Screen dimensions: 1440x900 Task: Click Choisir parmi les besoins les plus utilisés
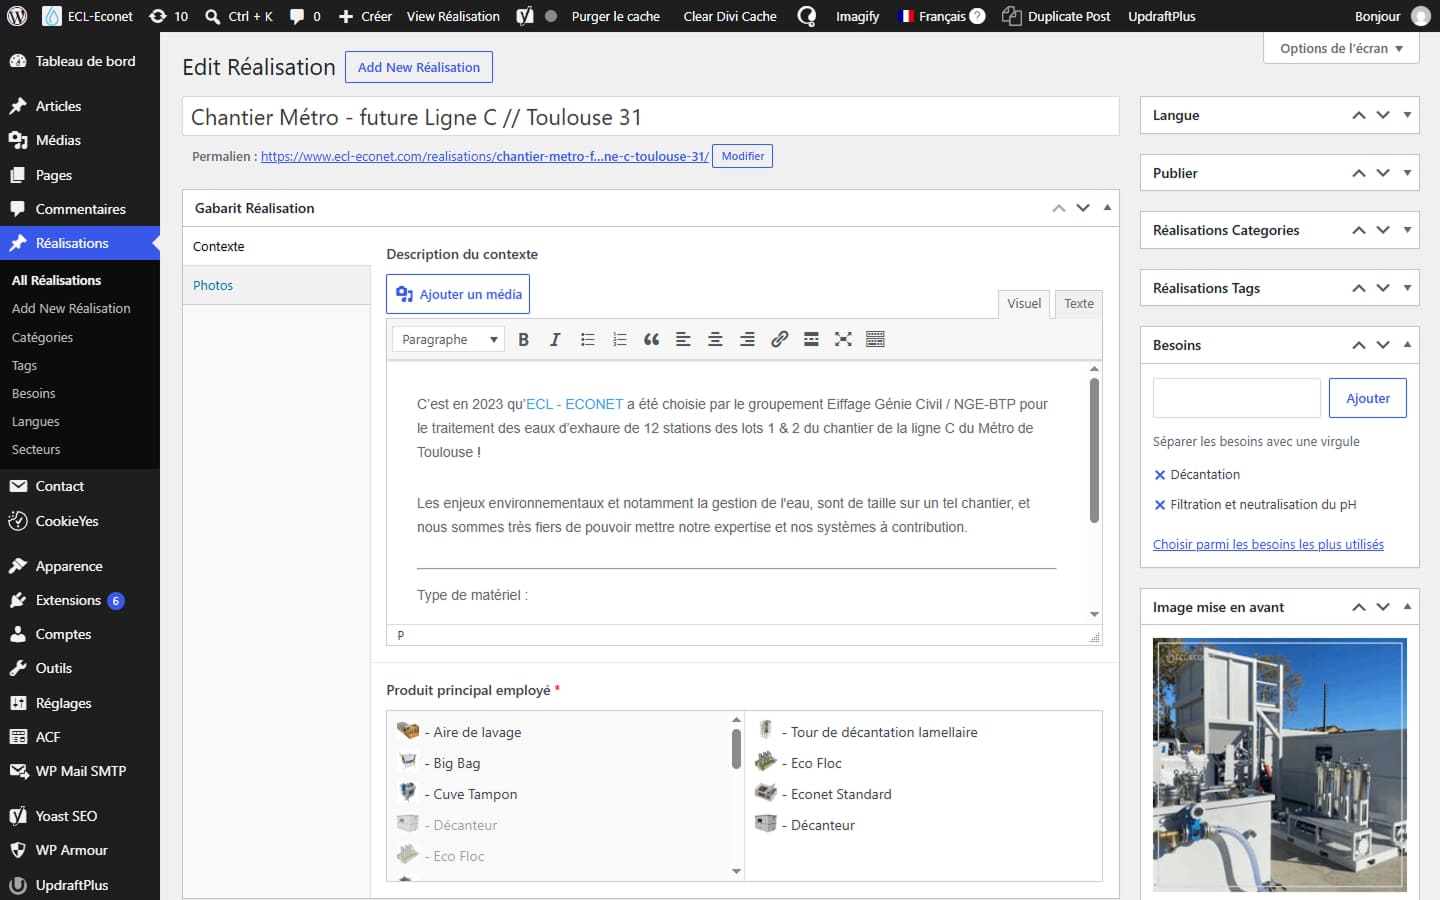(1268, 545)
